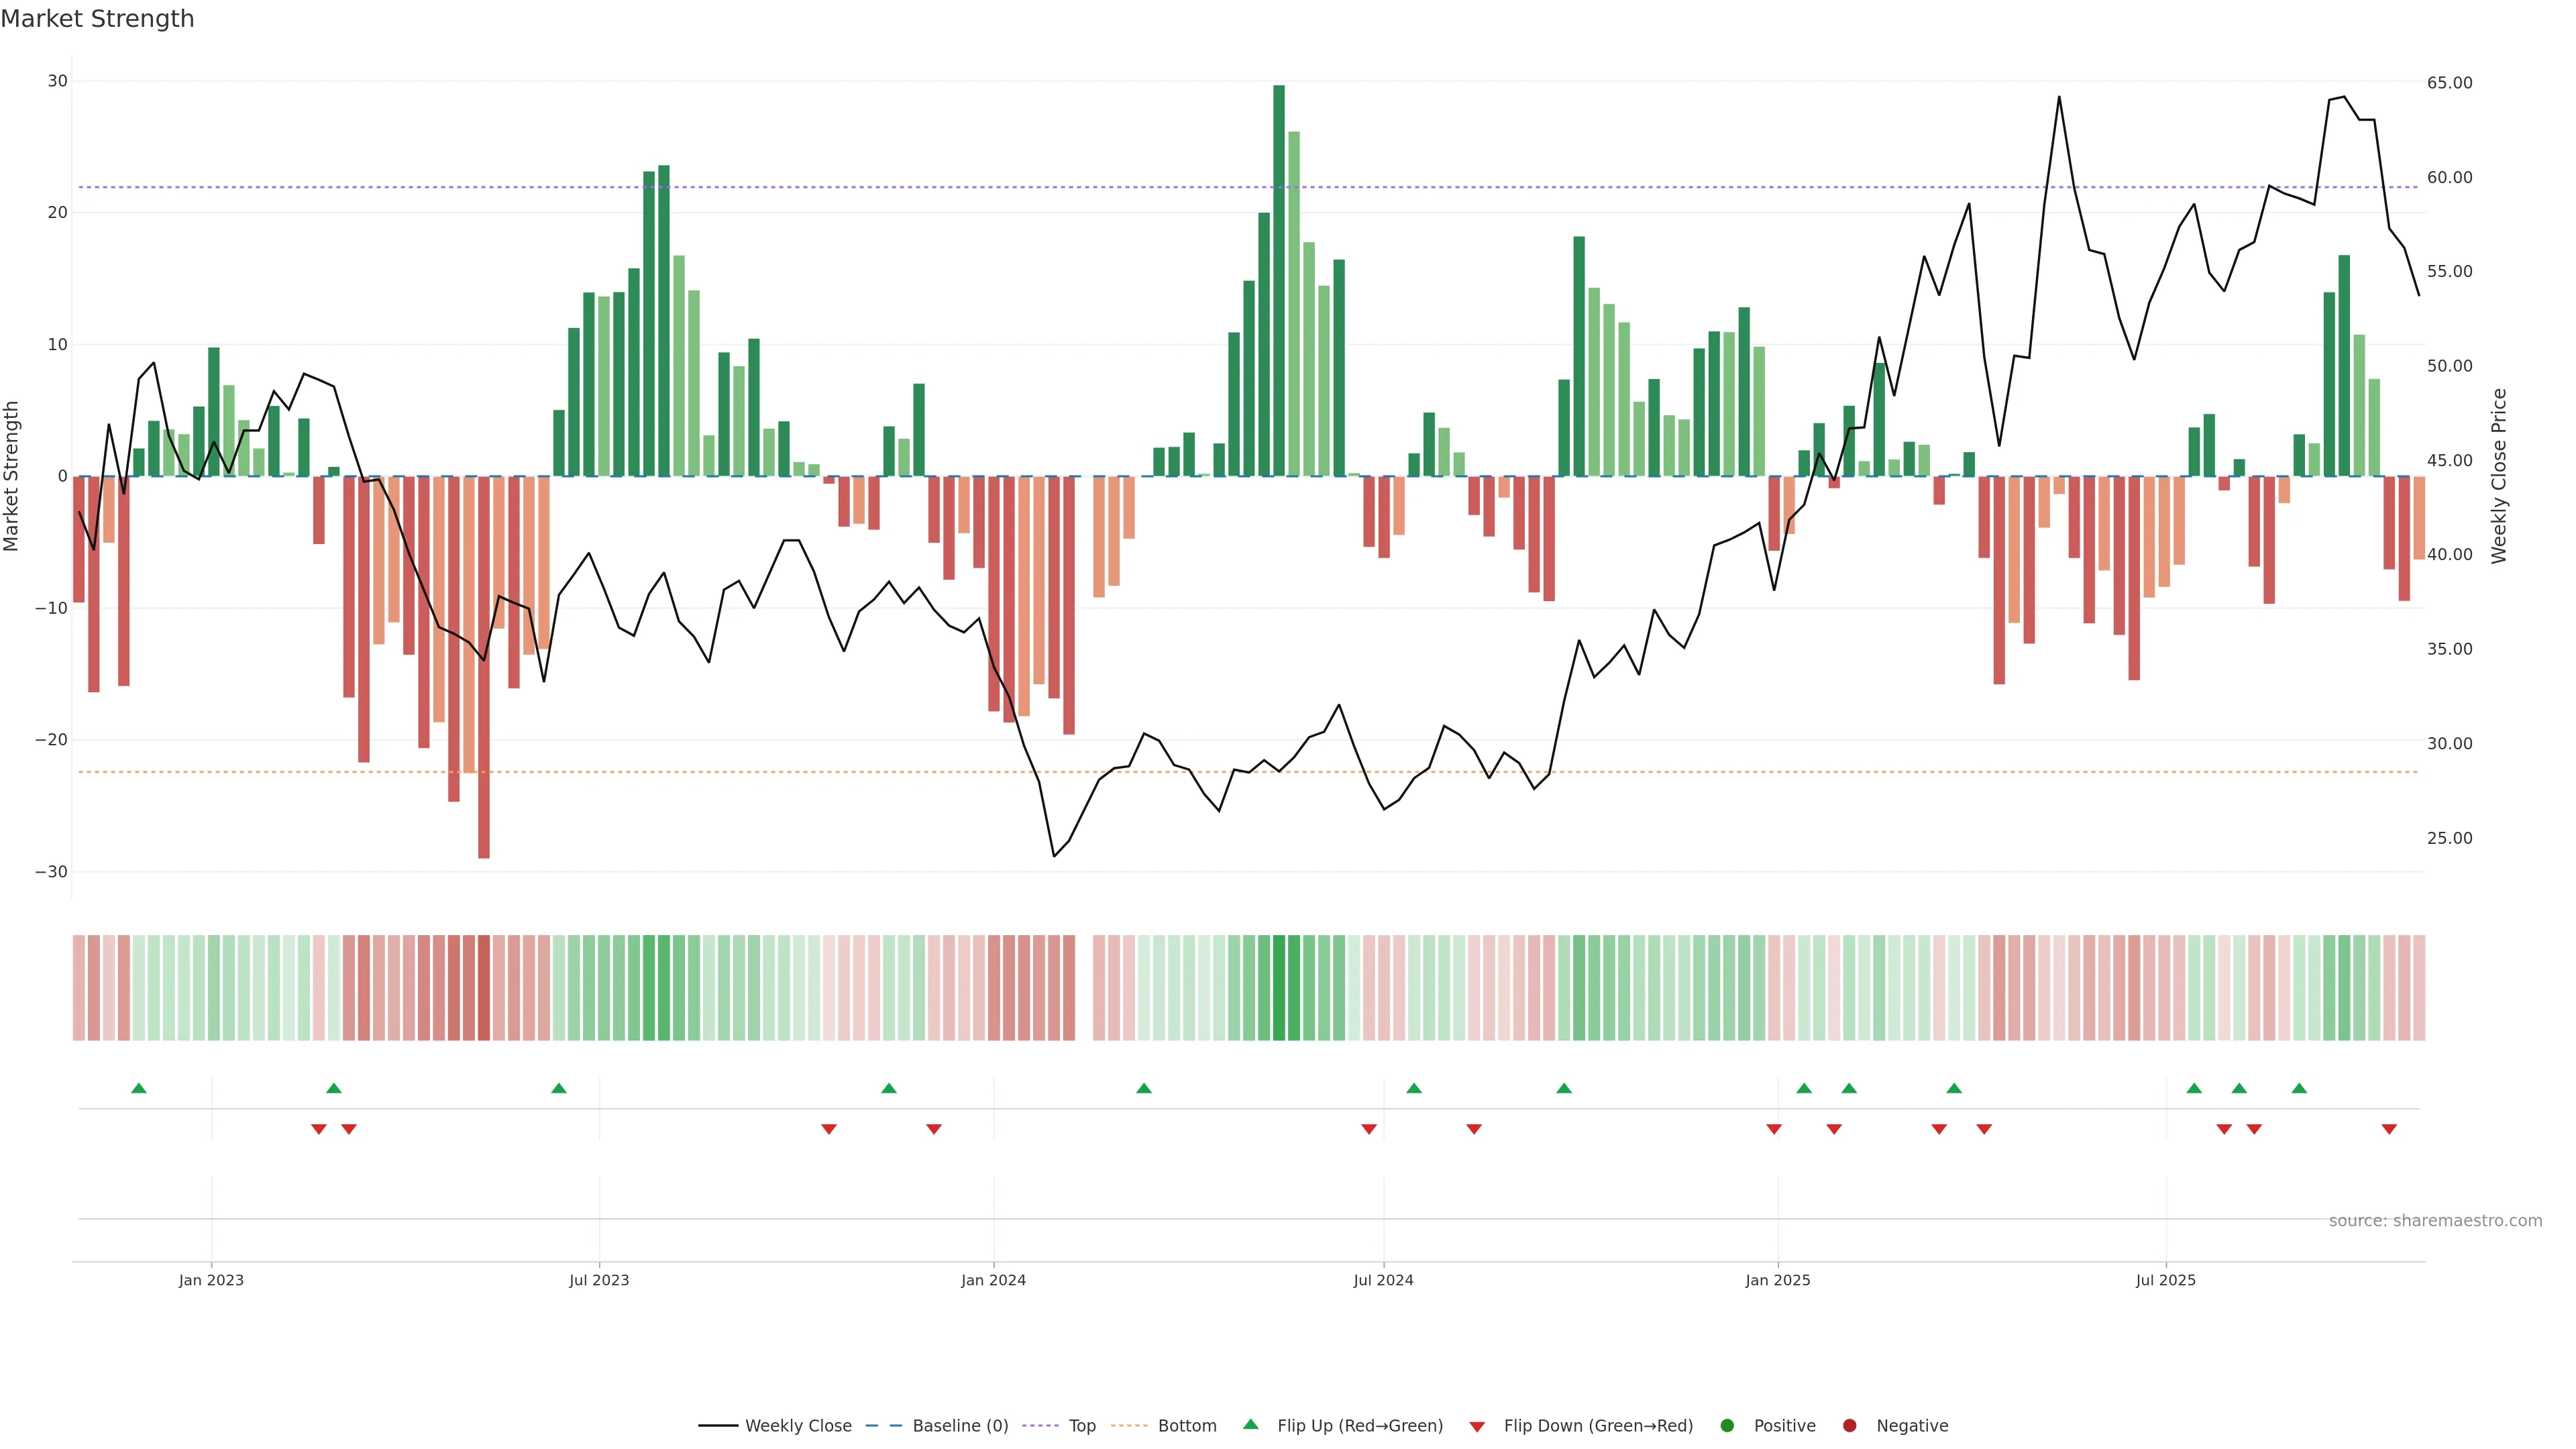Click the Jul 2025 x-axis label
Image resolution: width=2576 pixels, height=1449 pixels.
click(2165, 1280)
